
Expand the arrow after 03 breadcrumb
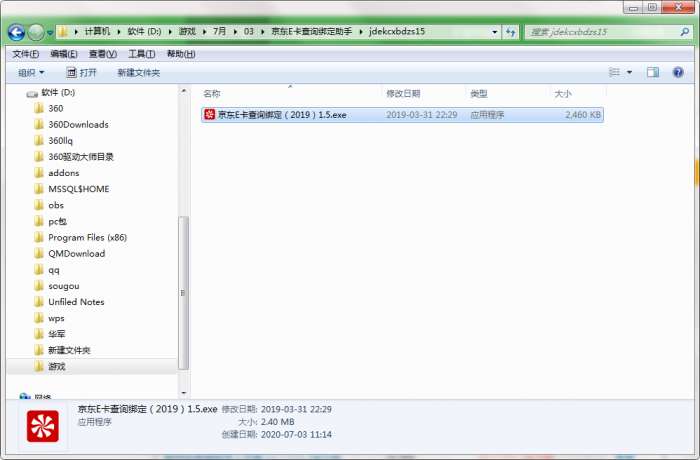click(x=262, y=32)
